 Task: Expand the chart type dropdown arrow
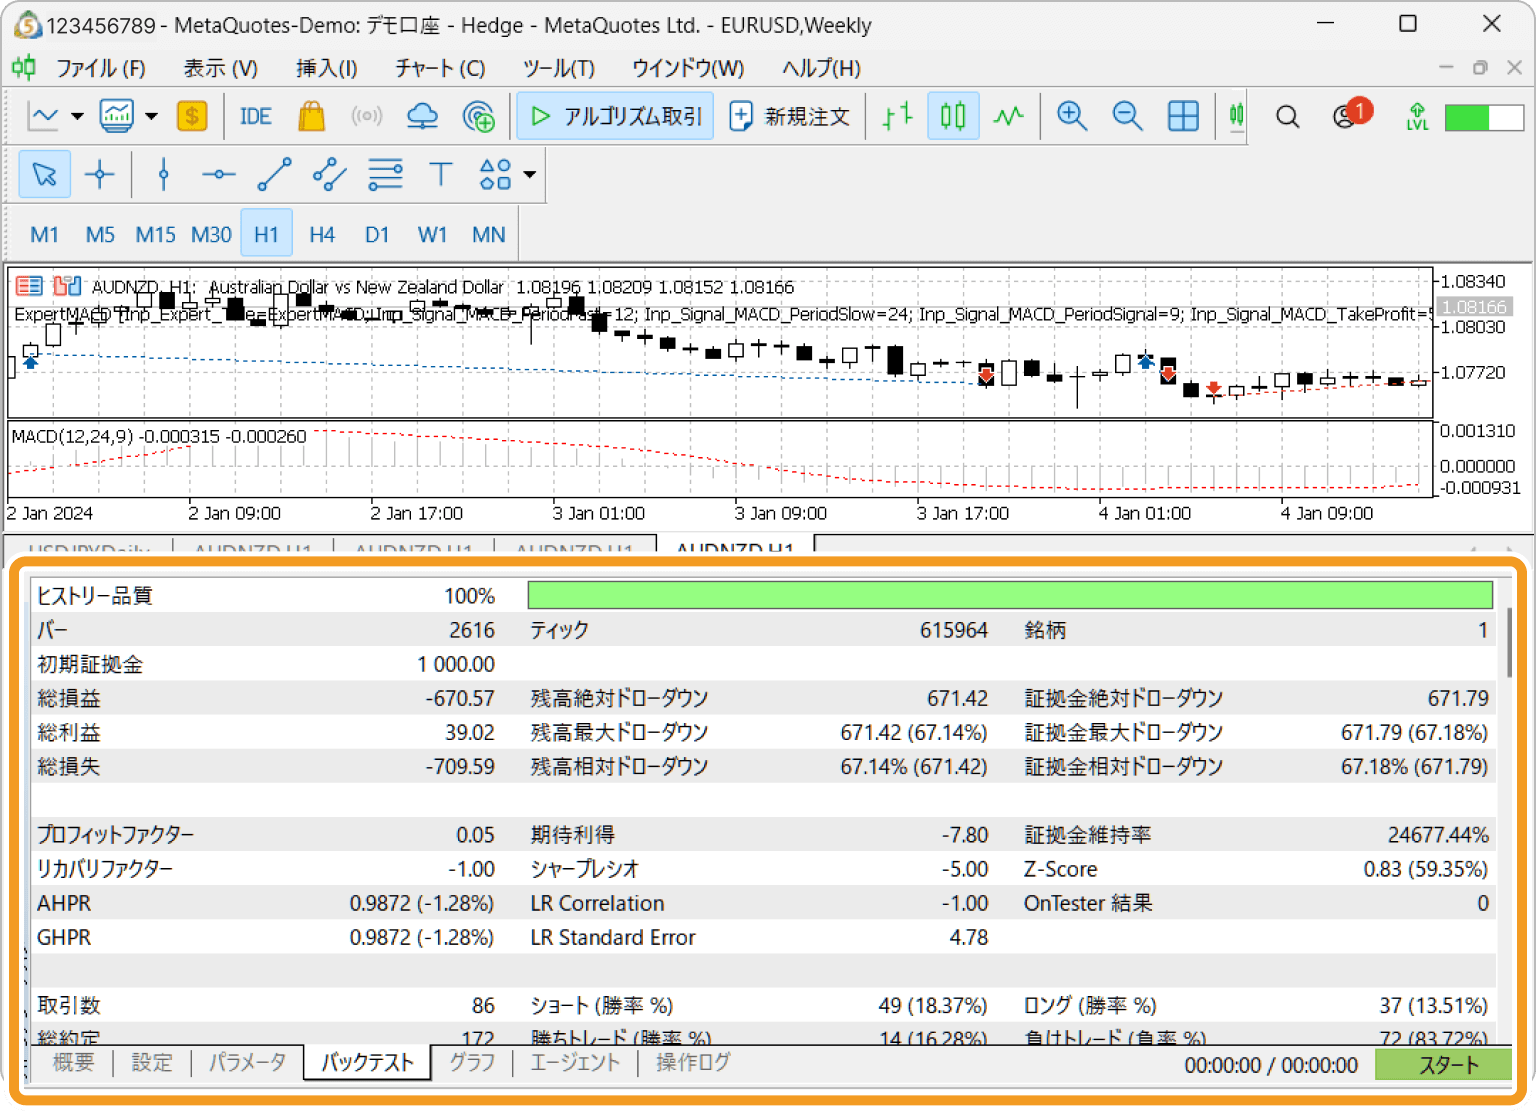(x=77, y=117)
